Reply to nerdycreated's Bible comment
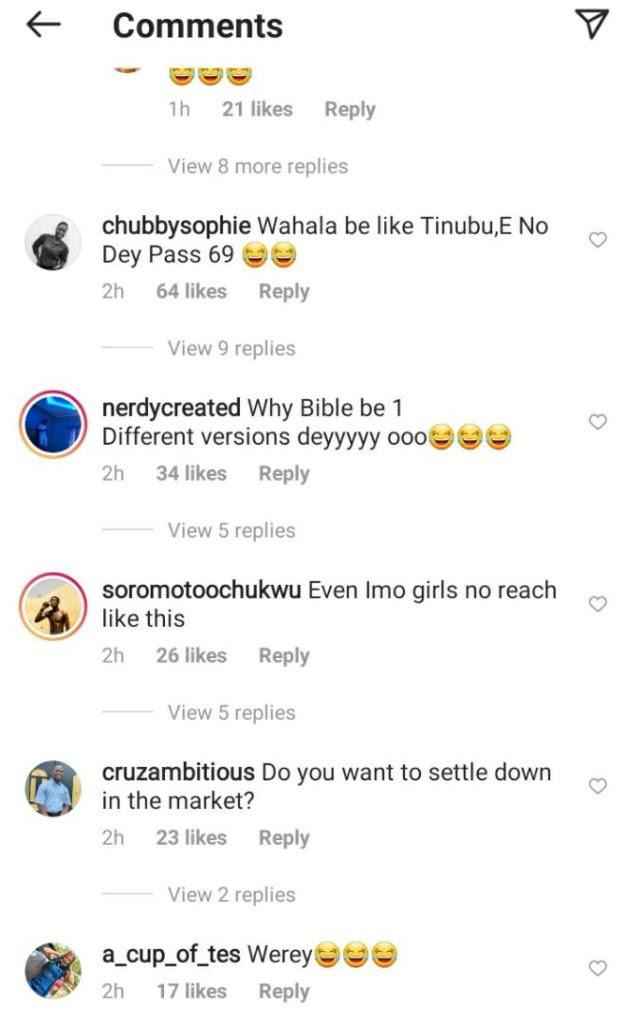This screenshot has height=1024, width=642. tap(284, 473)
